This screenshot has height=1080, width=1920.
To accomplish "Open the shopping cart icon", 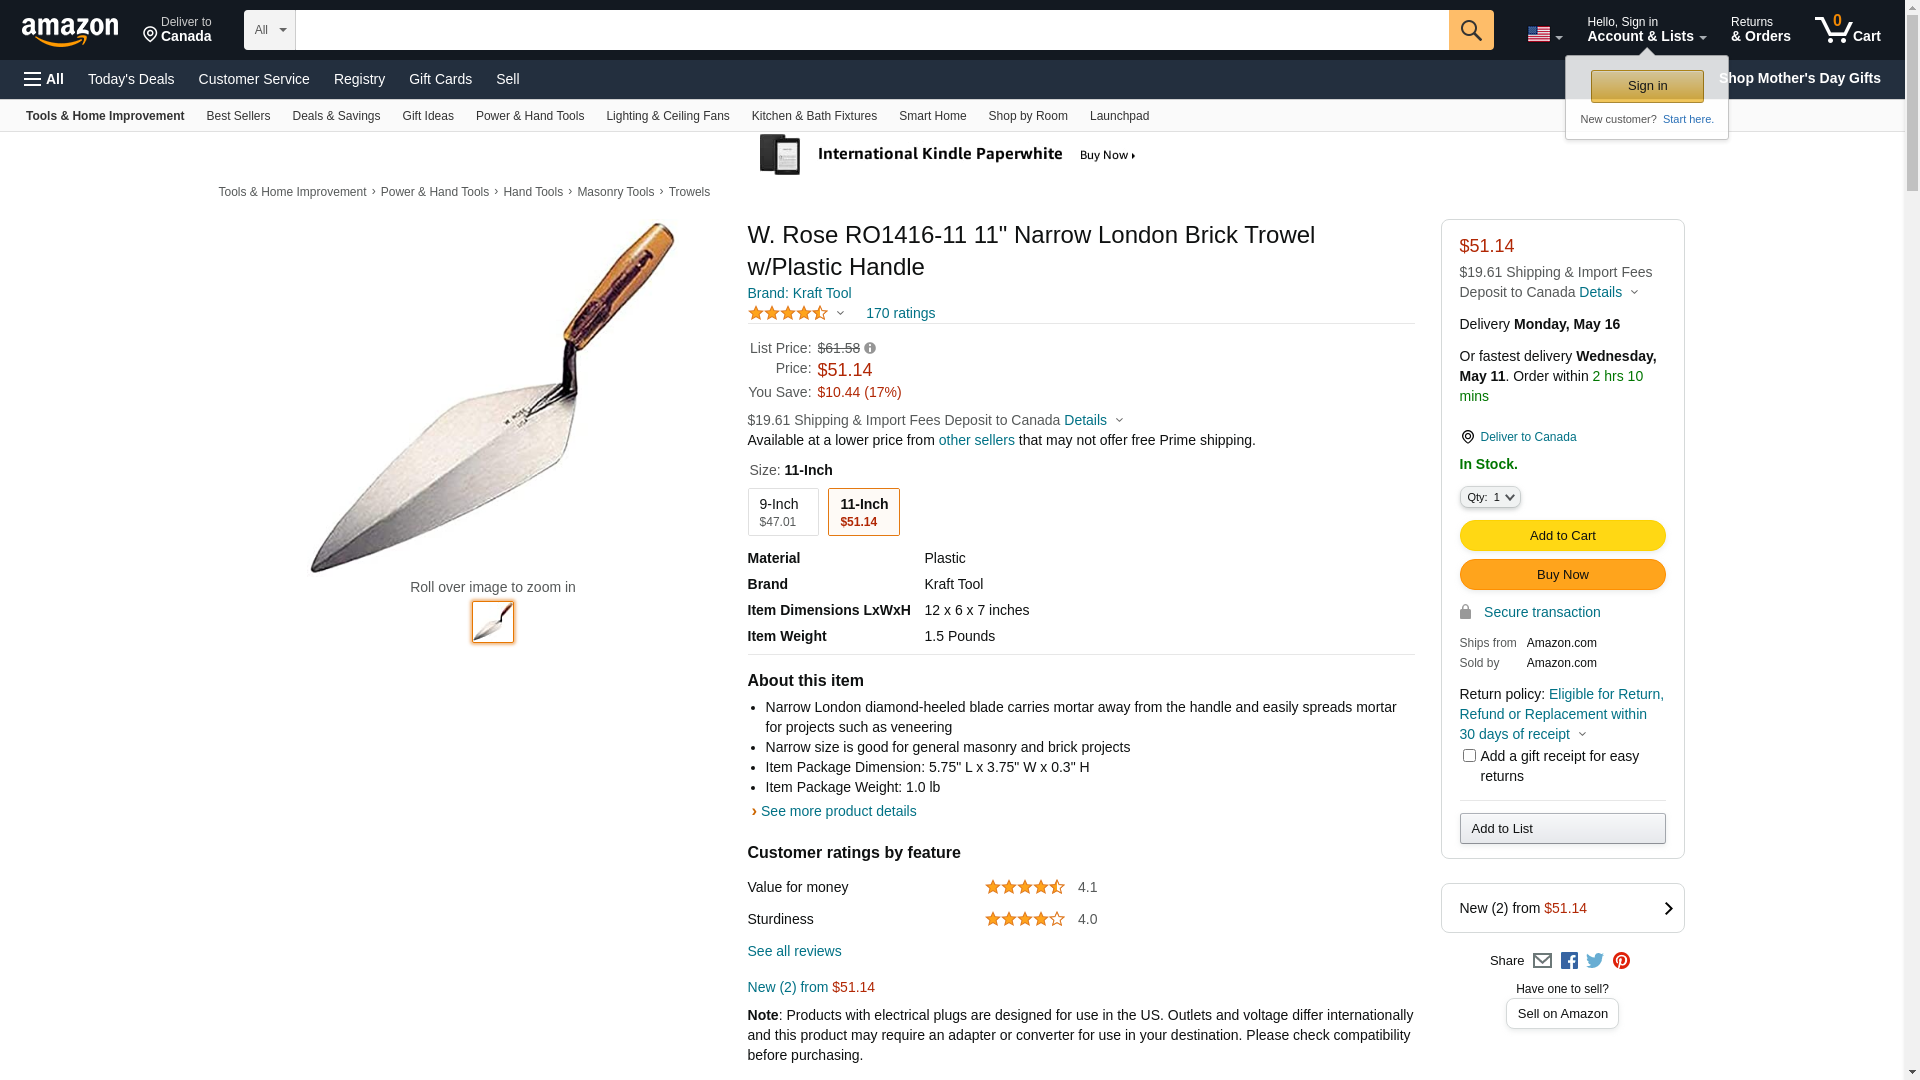I will [x=1846, y=30].
